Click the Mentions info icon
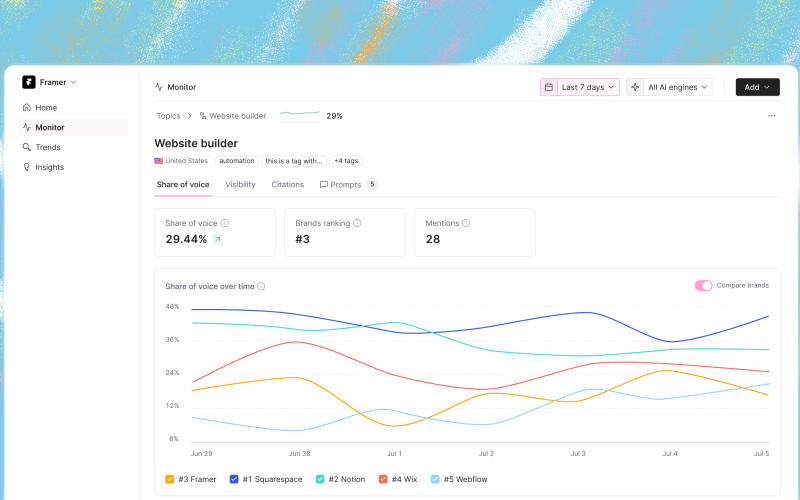 click(x=466, y=223)
